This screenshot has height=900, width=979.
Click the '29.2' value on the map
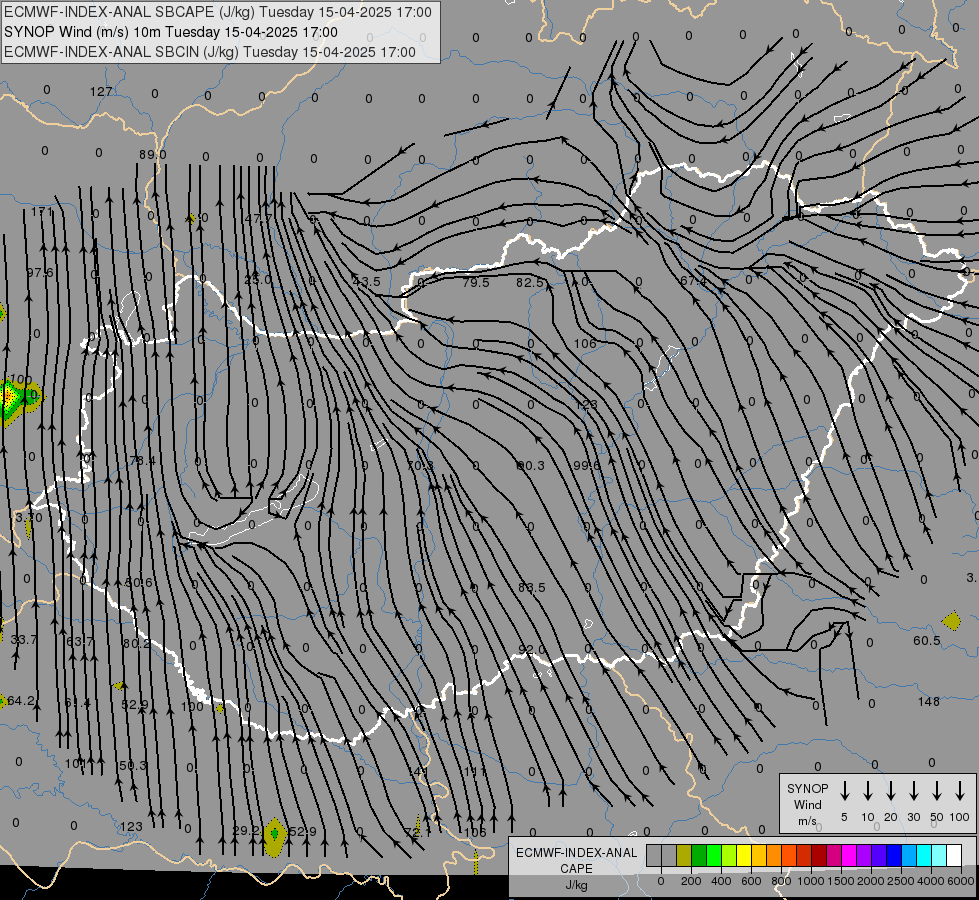point(246,831)
